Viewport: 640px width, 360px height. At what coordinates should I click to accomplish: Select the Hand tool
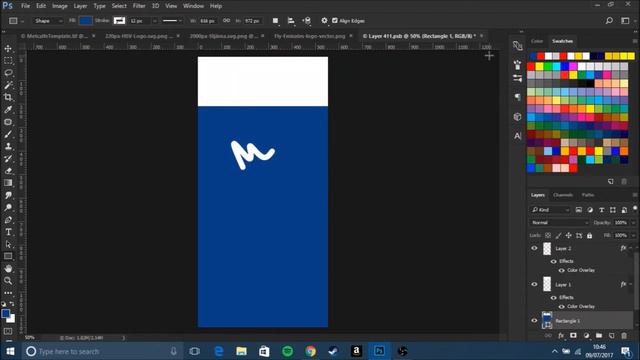(x=8, y=269)
